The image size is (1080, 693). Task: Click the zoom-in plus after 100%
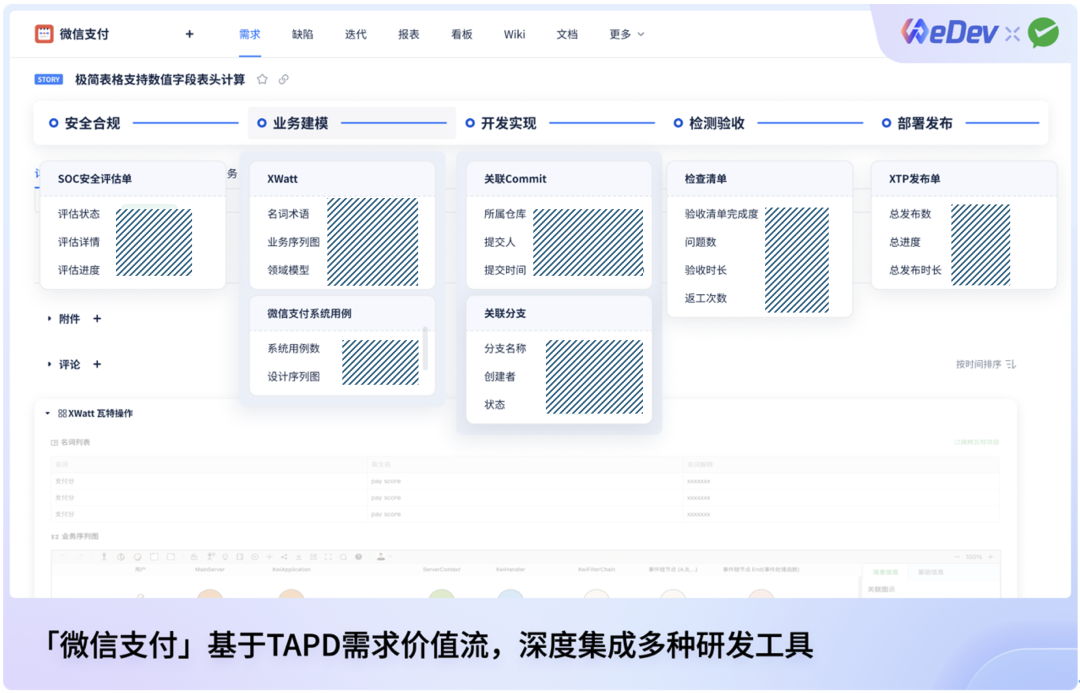(990, 557)
